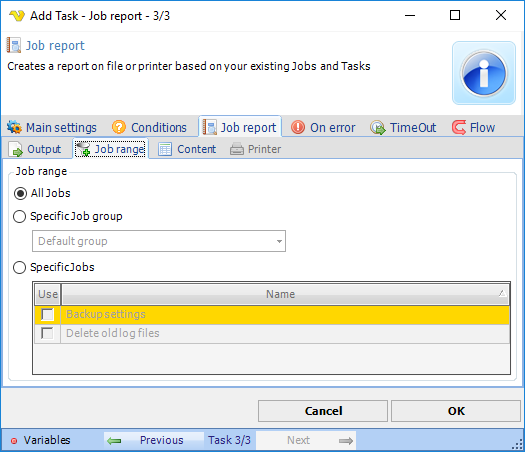Click the Conditions question mark icon

point(119,127)
